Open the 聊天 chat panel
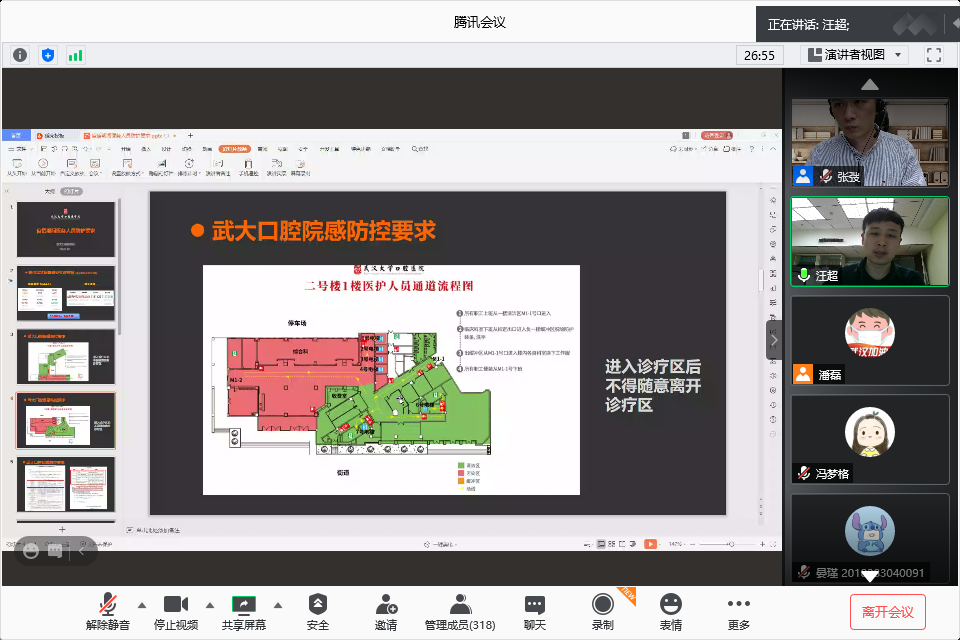Screen dimensions: 960x640 534,612
